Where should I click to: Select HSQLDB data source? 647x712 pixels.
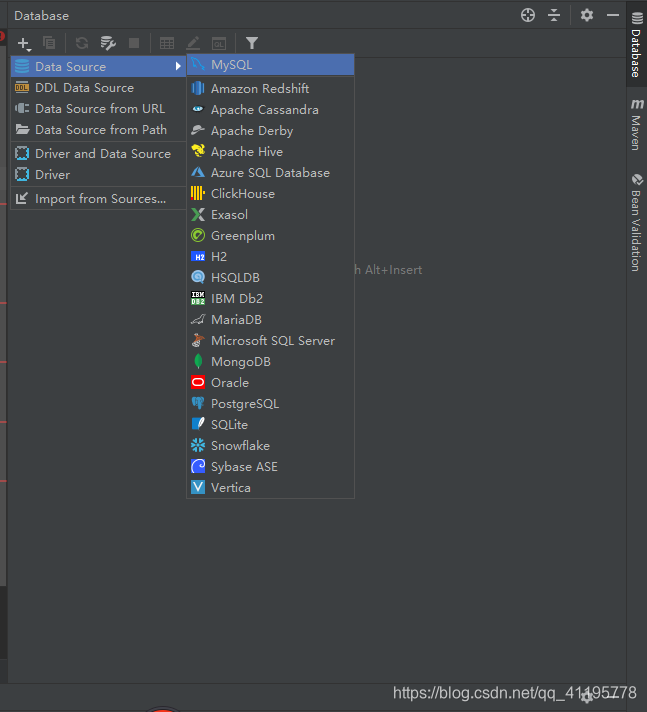point(271,277)
